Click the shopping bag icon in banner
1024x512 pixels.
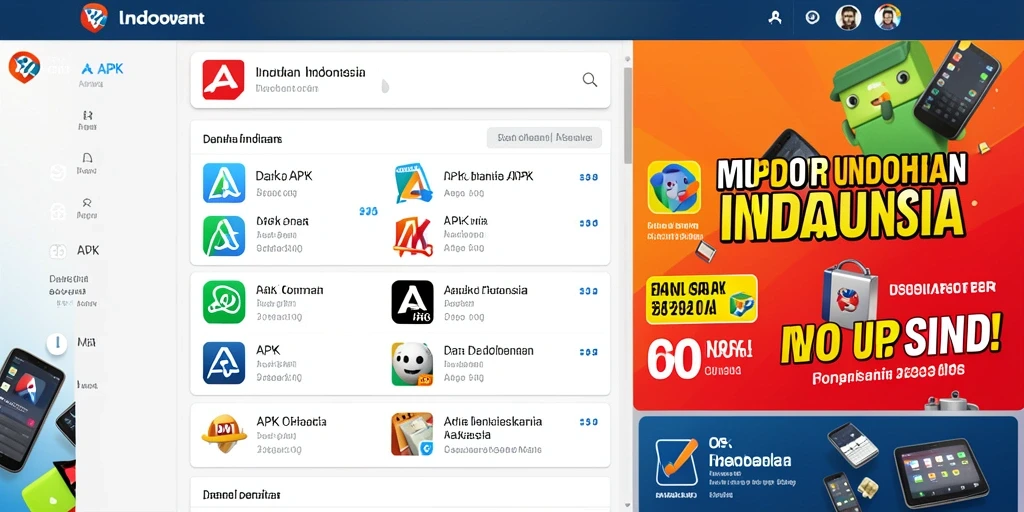(849, 293)
